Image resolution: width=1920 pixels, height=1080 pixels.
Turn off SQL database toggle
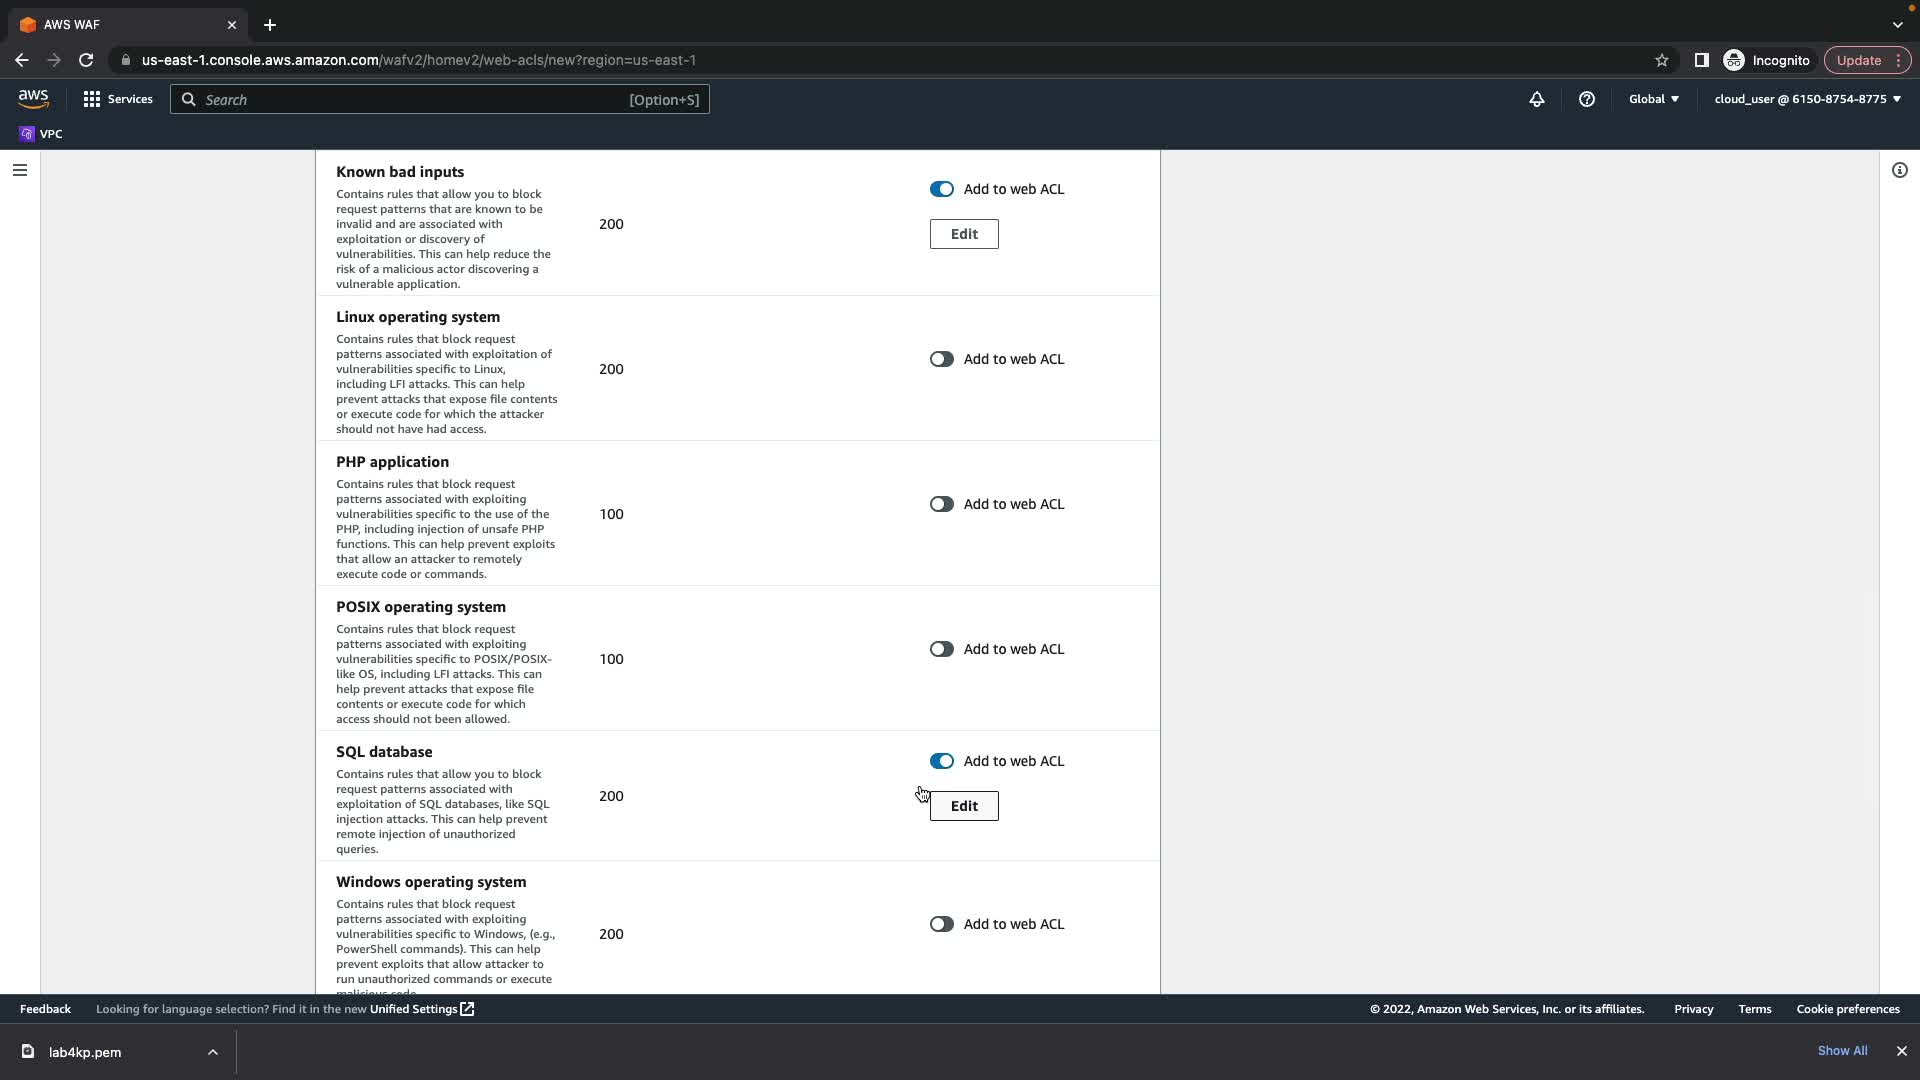point(941,761)
